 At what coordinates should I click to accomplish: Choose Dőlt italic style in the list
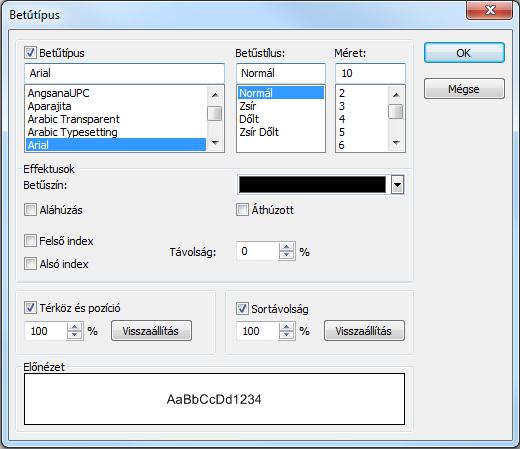coord(281,119)
